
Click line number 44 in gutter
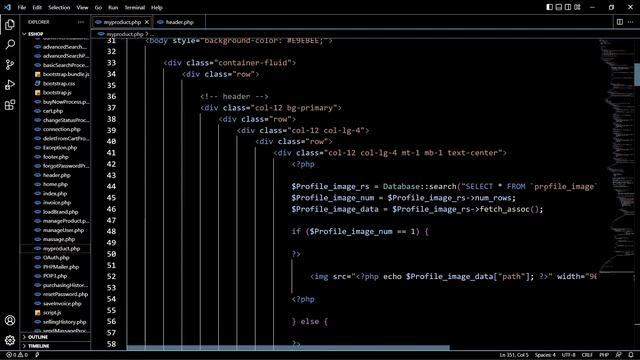[x=111, y=187]
